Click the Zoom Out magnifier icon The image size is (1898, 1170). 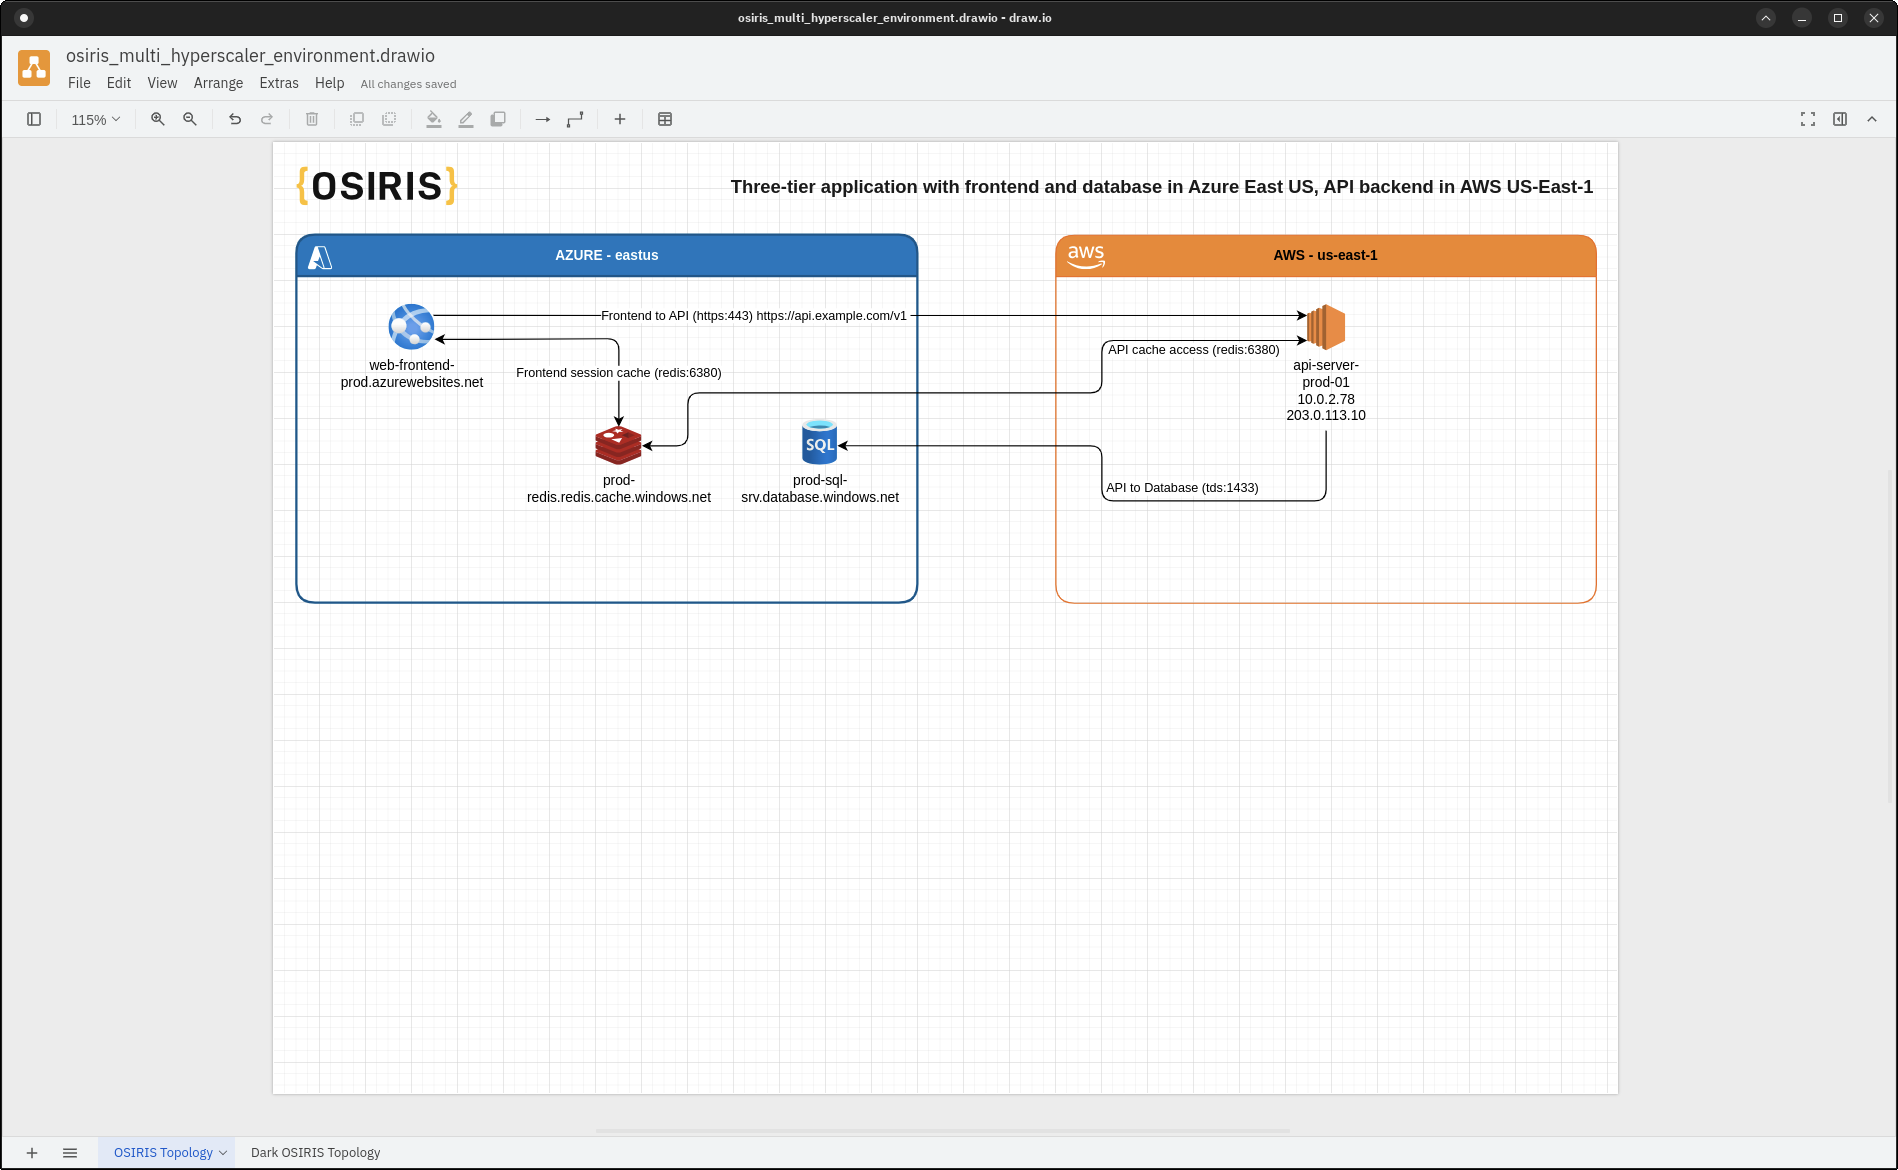190,119
